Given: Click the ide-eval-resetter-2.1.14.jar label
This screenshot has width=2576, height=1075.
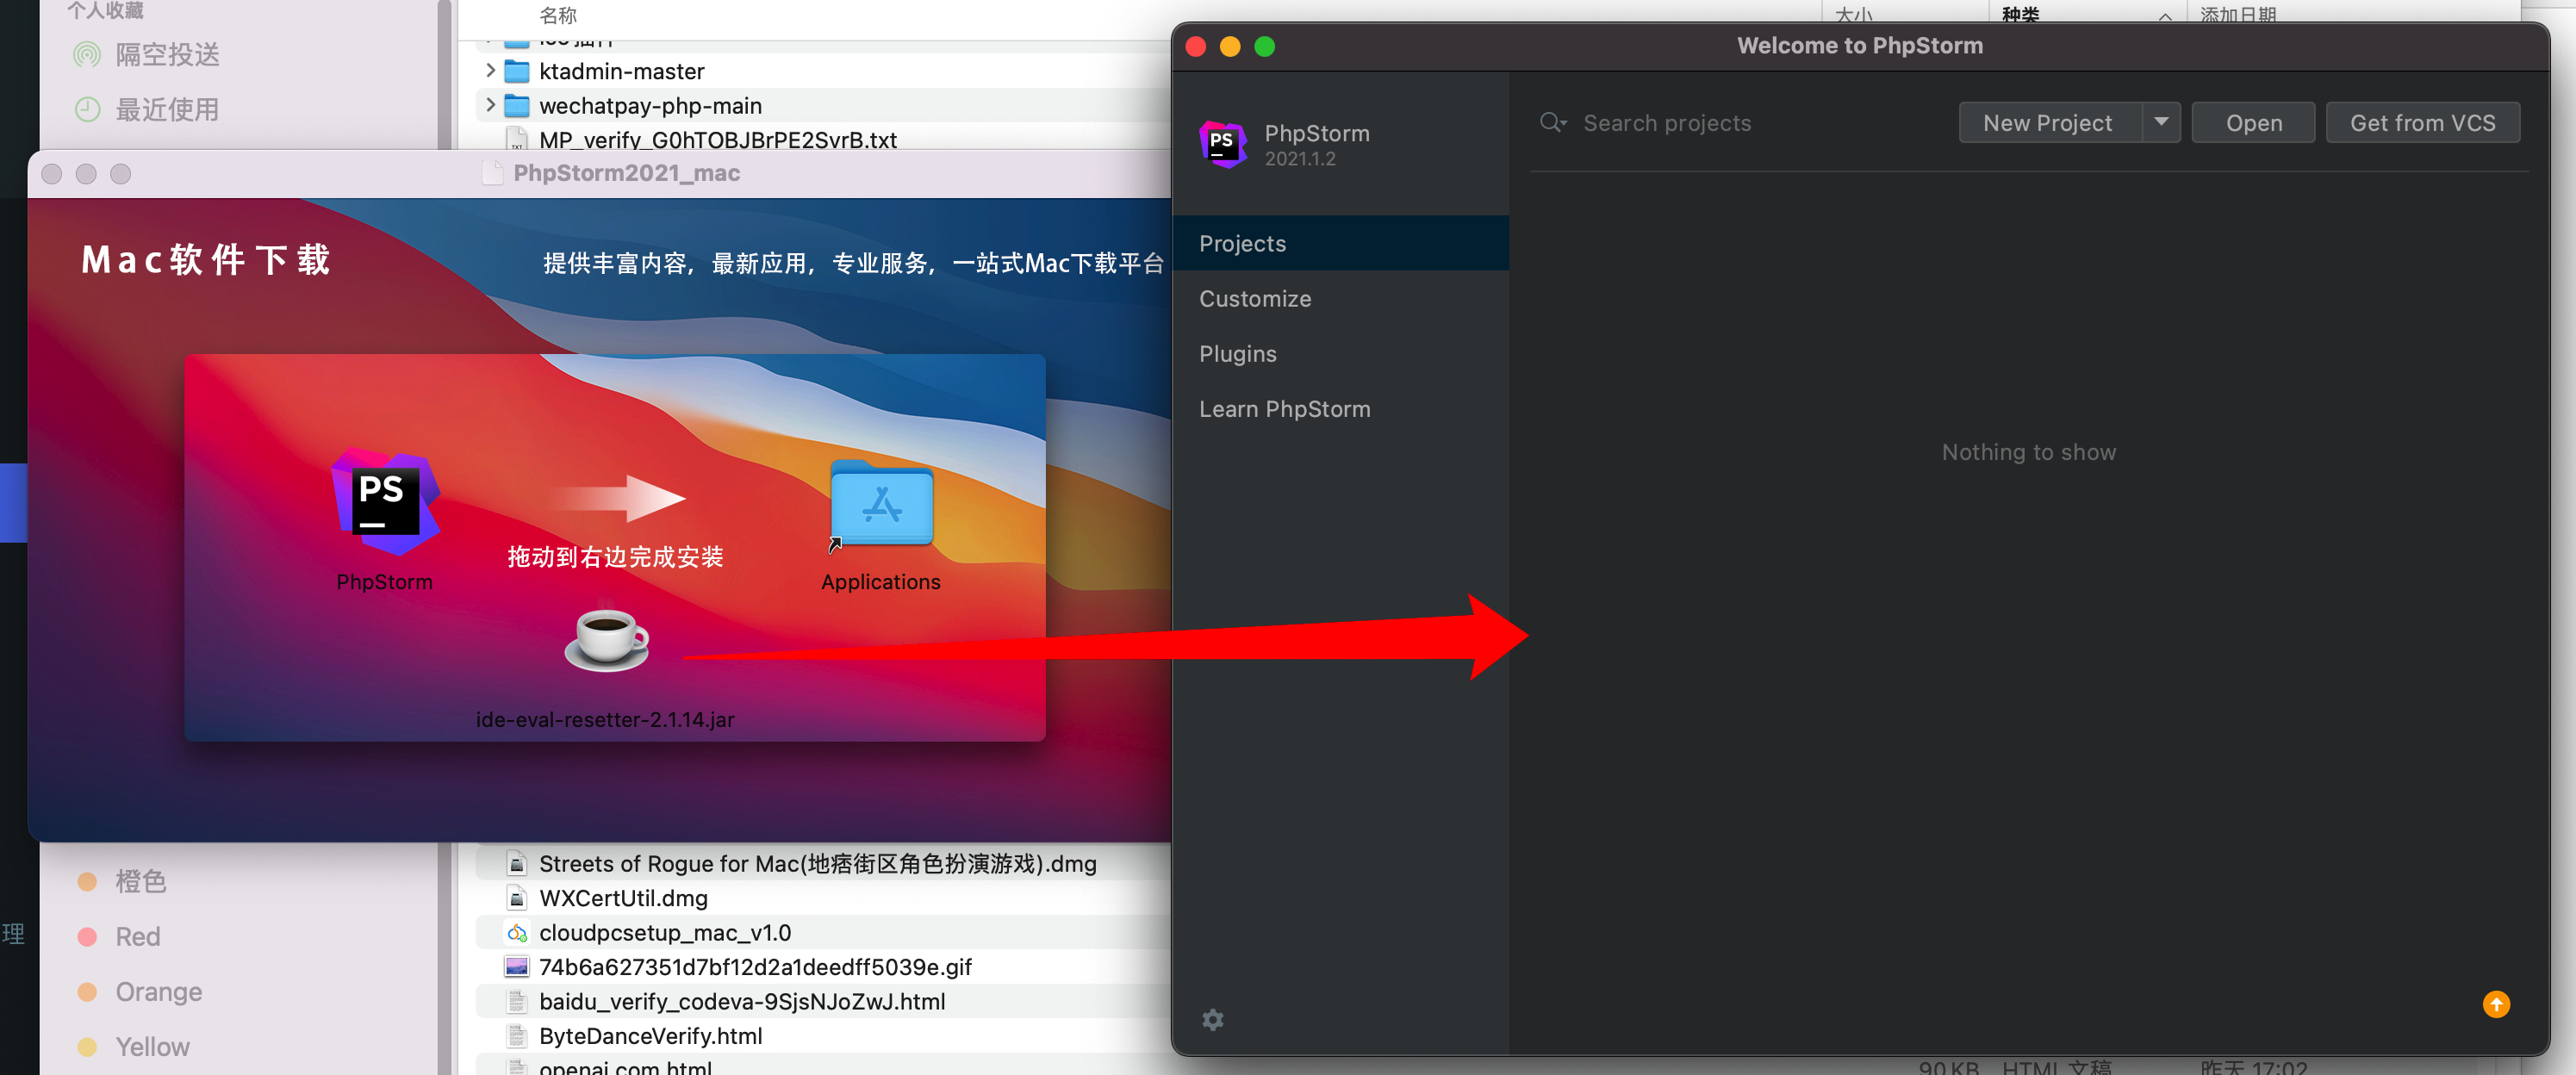Looking at the screenshot, I should click(x=605, y=719).
